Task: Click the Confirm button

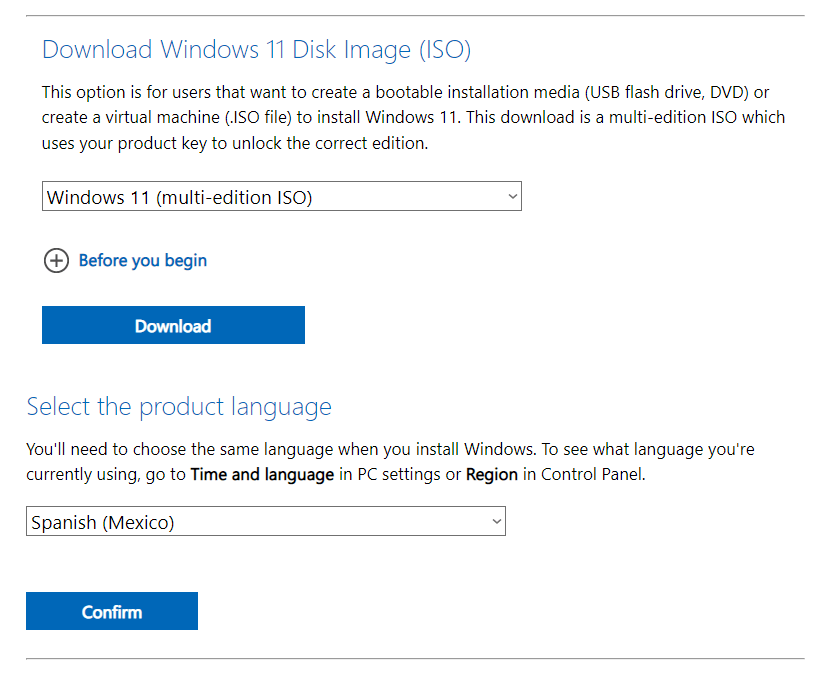Action: 112,611
